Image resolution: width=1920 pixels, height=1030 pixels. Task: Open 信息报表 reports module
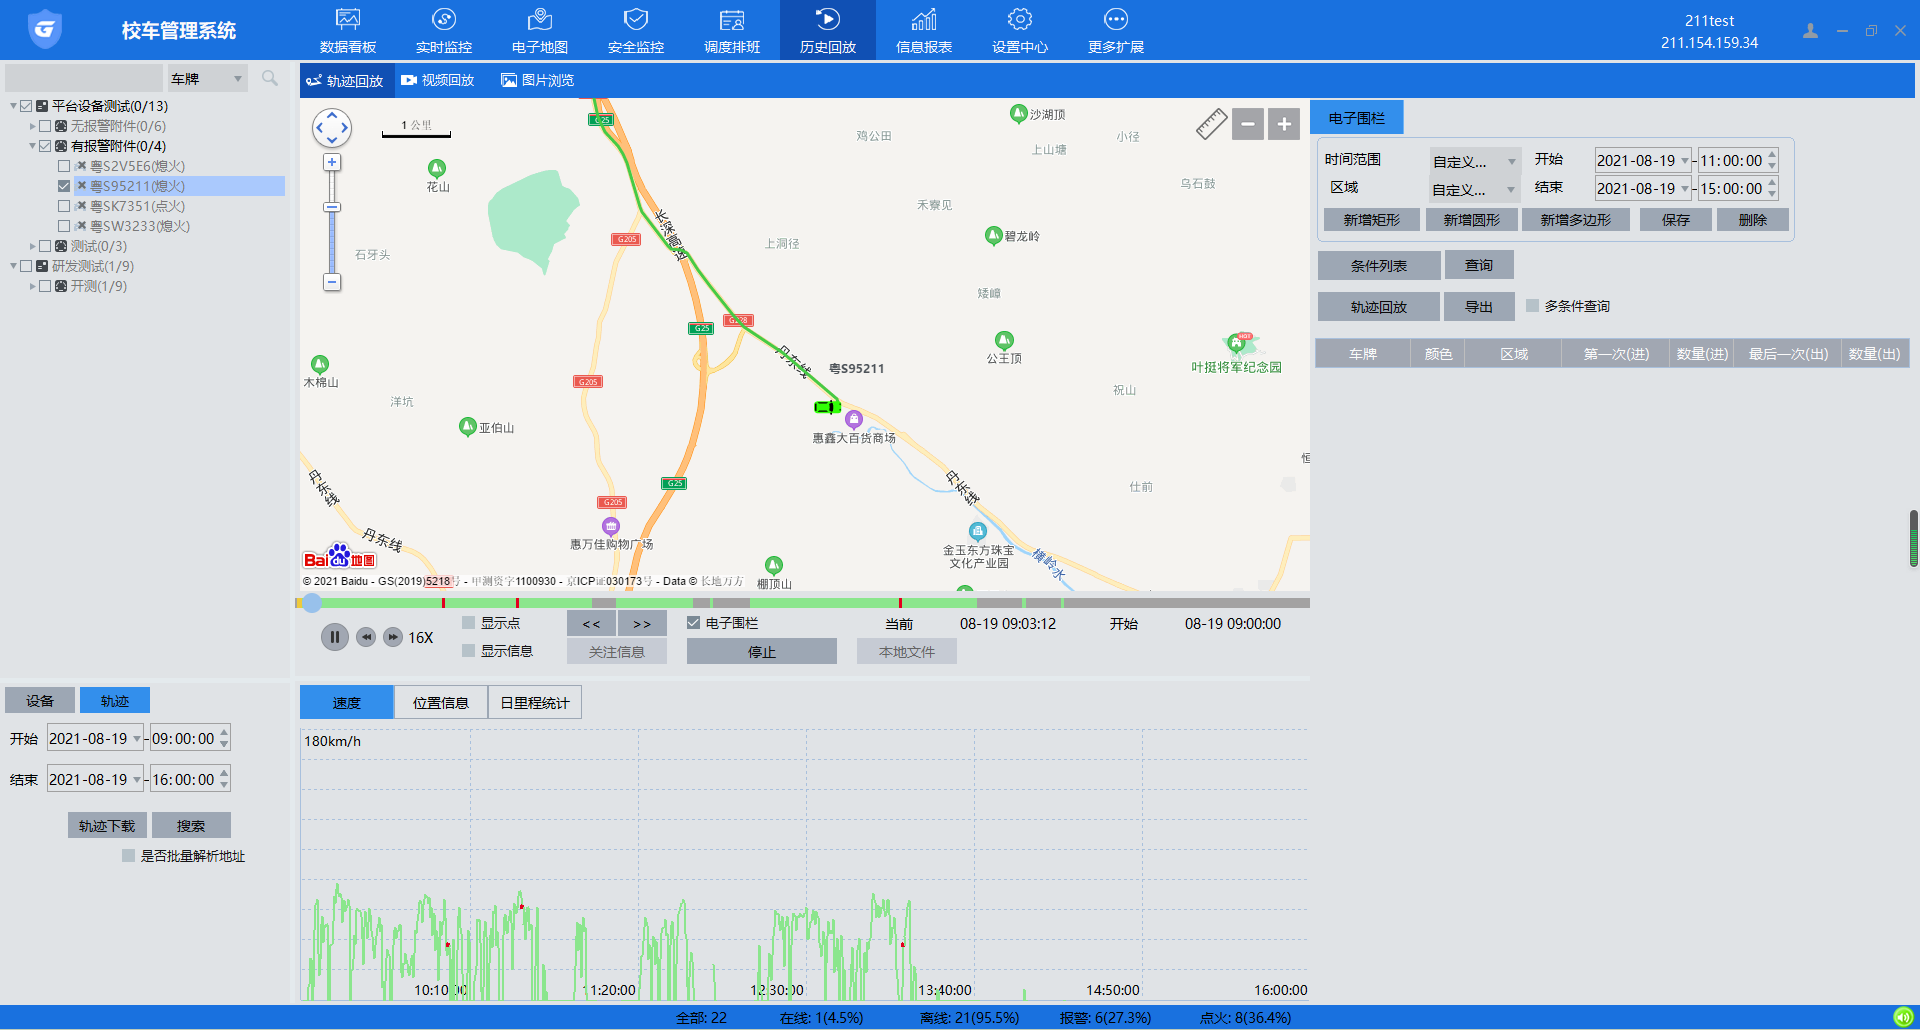pyautogui.click(x=924, y=30)
